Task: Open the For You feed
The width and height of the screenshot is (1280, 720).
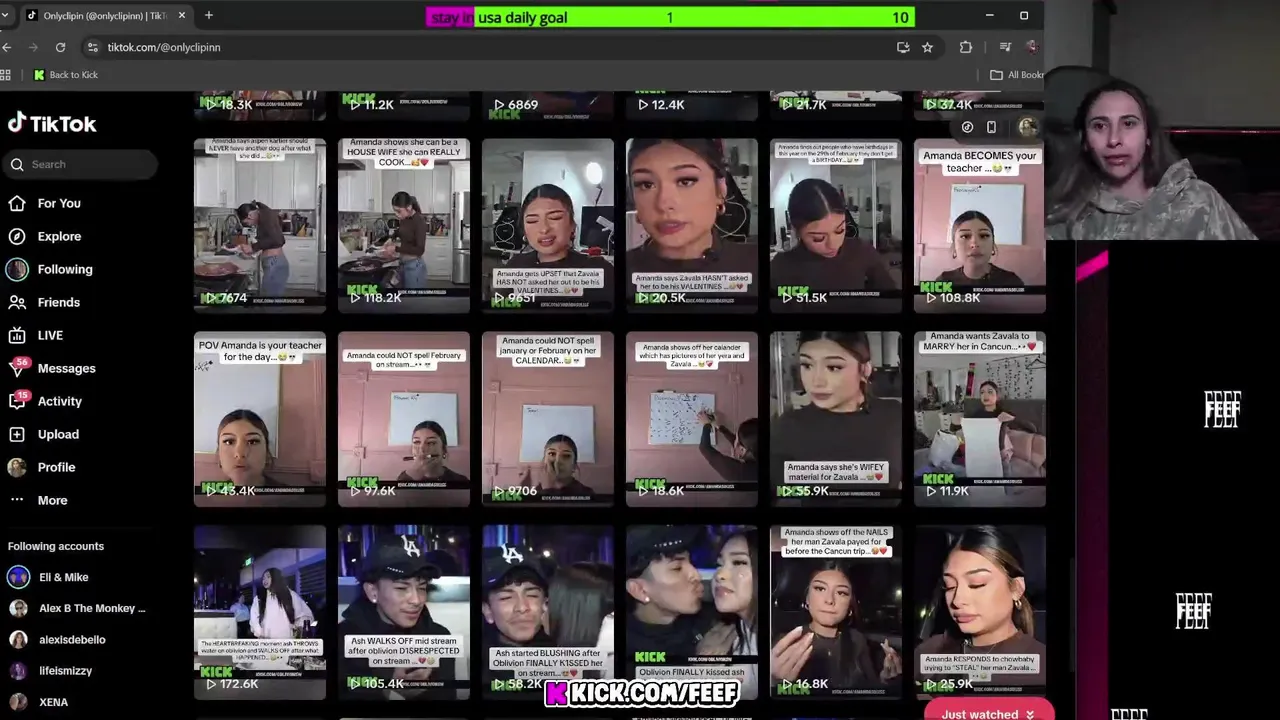Action: tap(59, 203)
